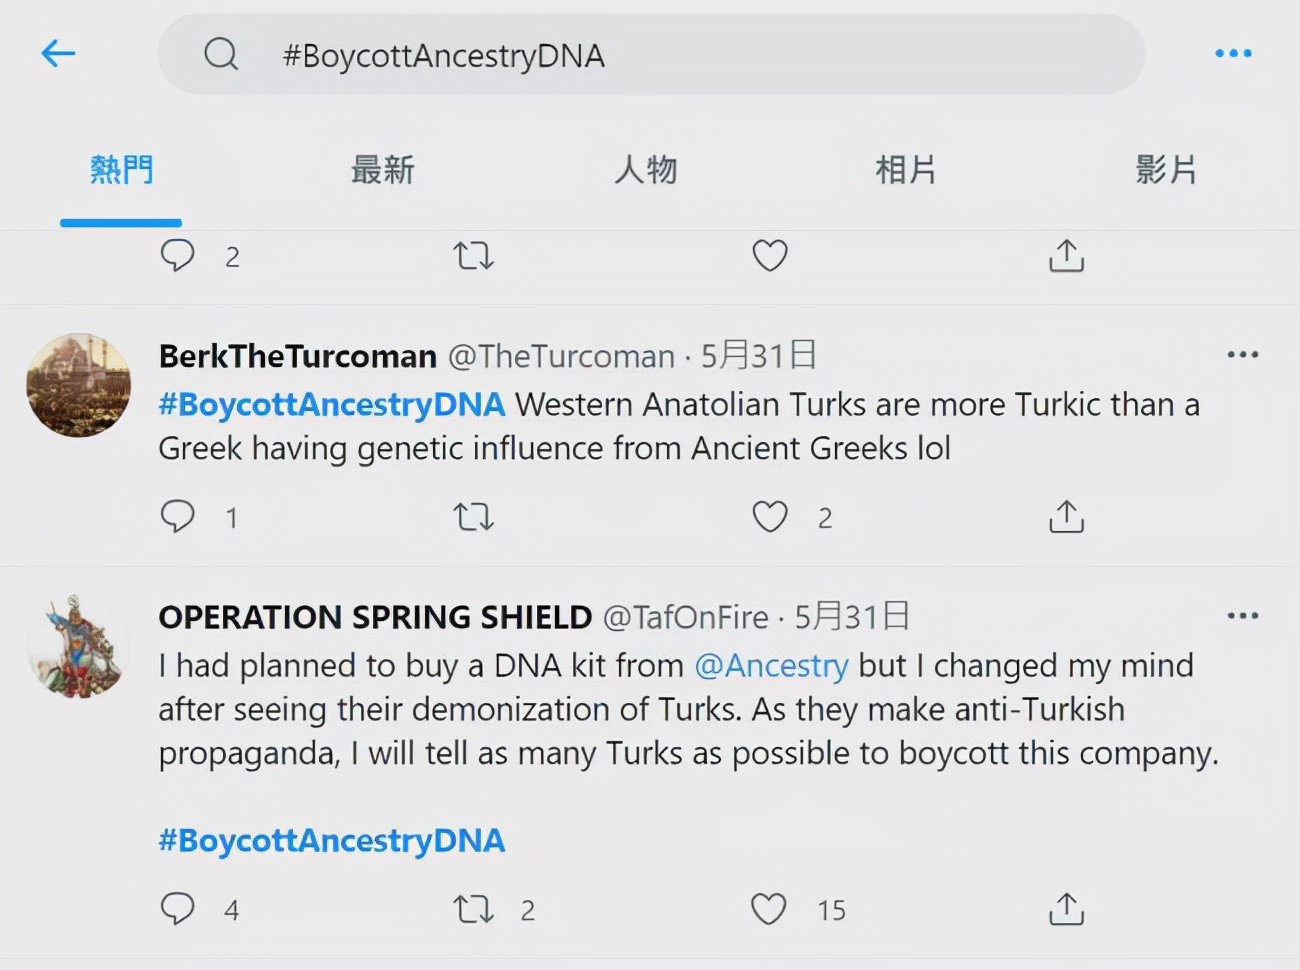Image resolution: width=1300 pixels, height=970 pixels.
Task: Share BerkTheTurcoman's tweet
Action: point(1066,517)
